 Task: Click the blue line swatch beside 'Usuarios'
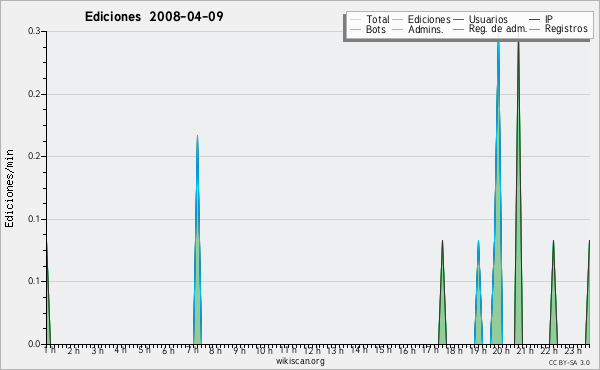tap(458, 20)
